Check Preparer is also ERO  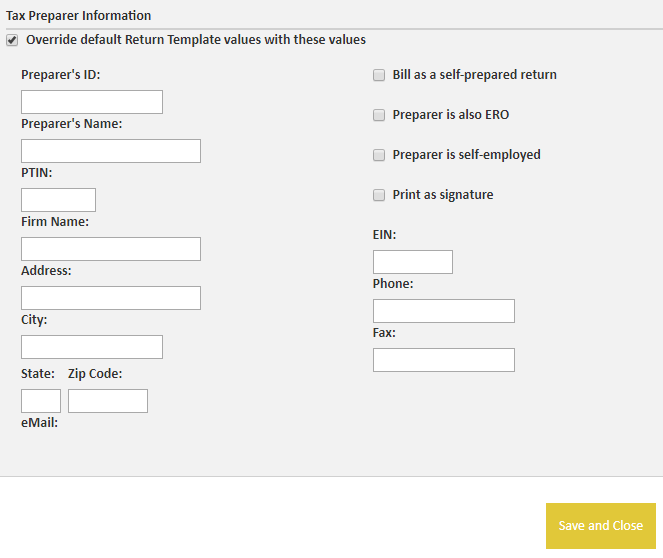pyautogui.click(x=379, y=115)
